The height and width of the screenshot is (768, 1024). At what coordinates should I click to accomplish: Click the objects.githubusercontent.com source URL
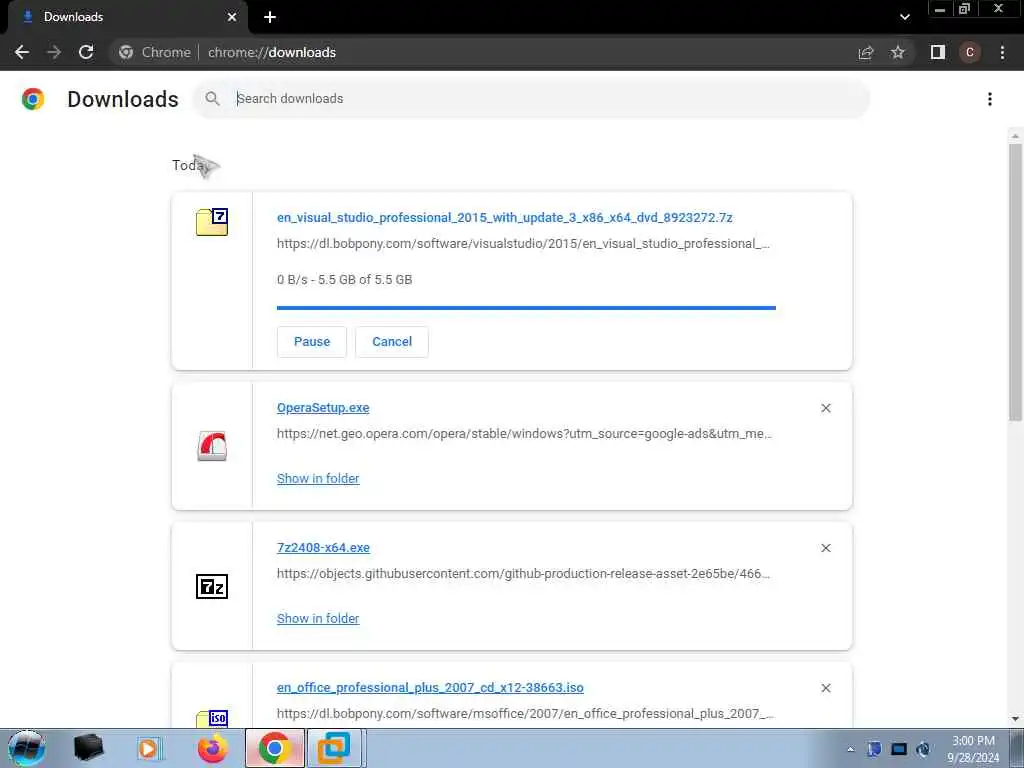coord(523,573)
